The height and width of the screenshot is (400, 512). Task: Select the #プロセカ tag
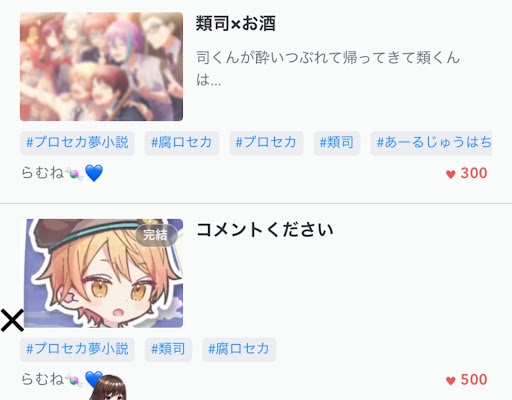click(266, 143)
